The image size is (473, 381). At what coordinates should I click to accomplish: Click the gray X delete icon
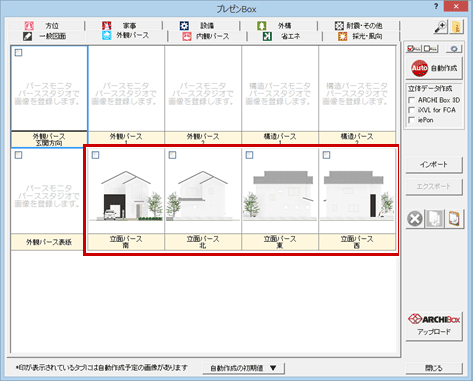[415, 219]
